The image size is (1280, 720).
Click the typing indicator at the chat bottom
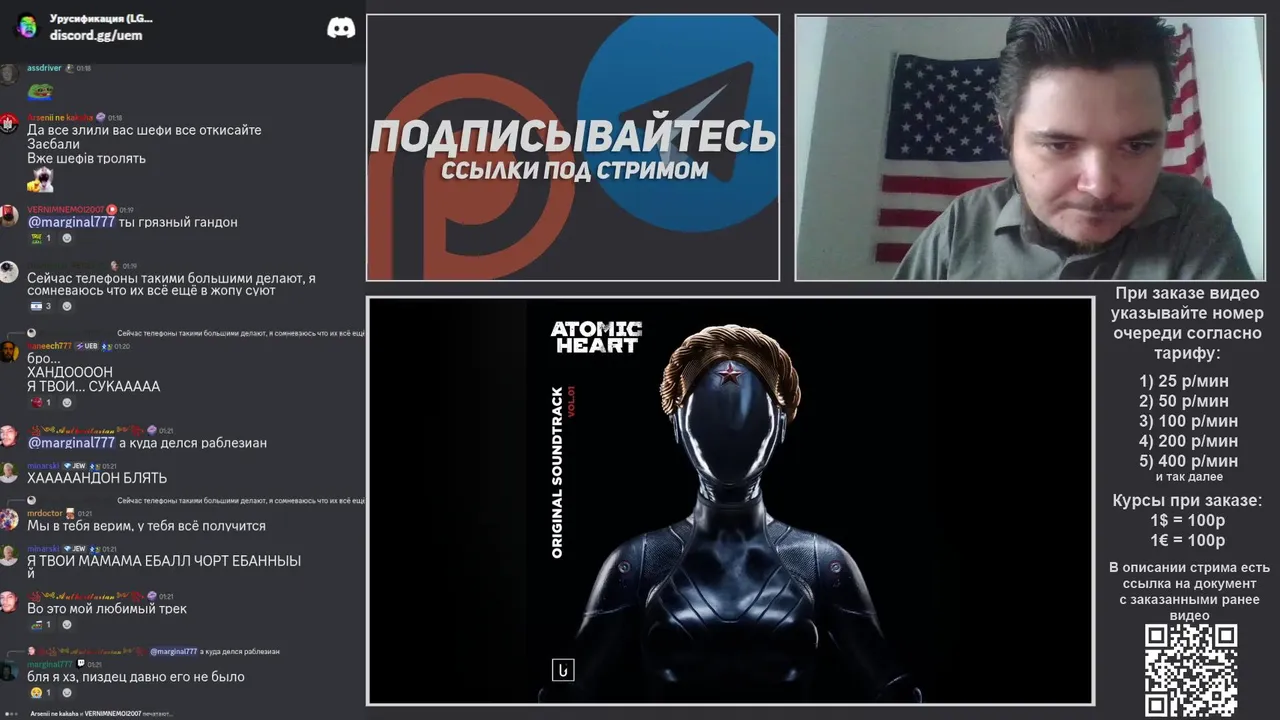tap(88, 713)
